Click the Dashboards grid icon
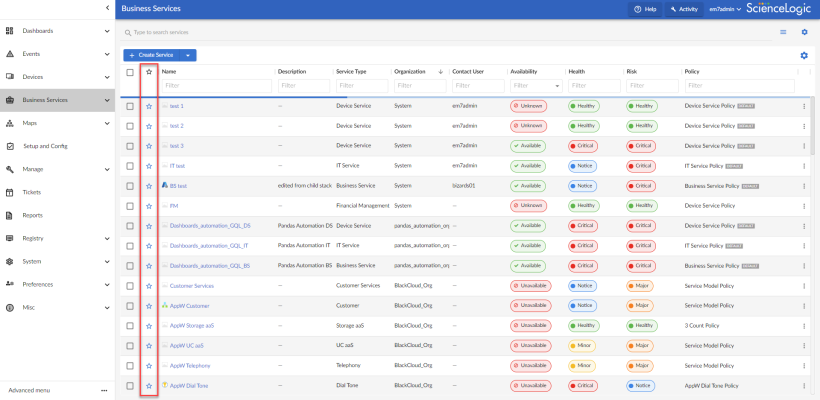 point(9,31)
